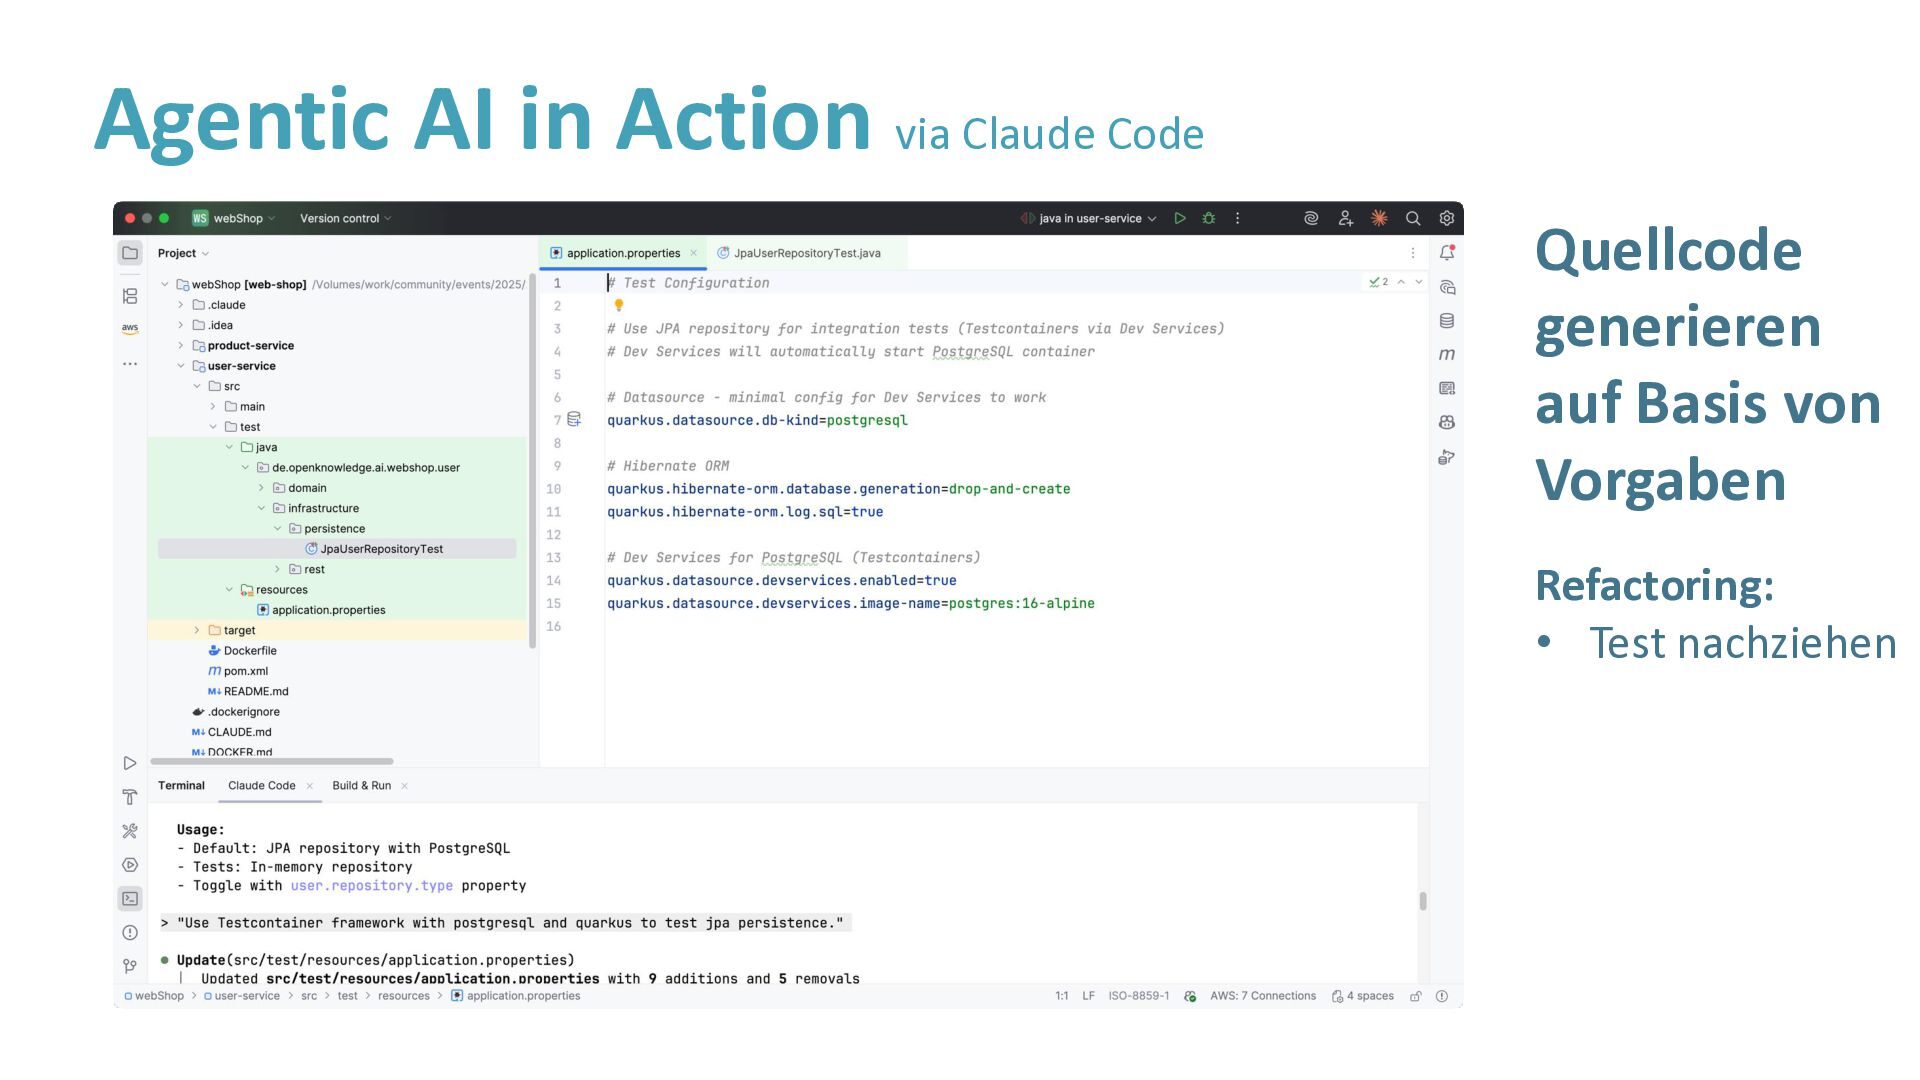The image size is (1920, 1080).
Task: Collapse the user-service module folder
Action: pos(181,366)
